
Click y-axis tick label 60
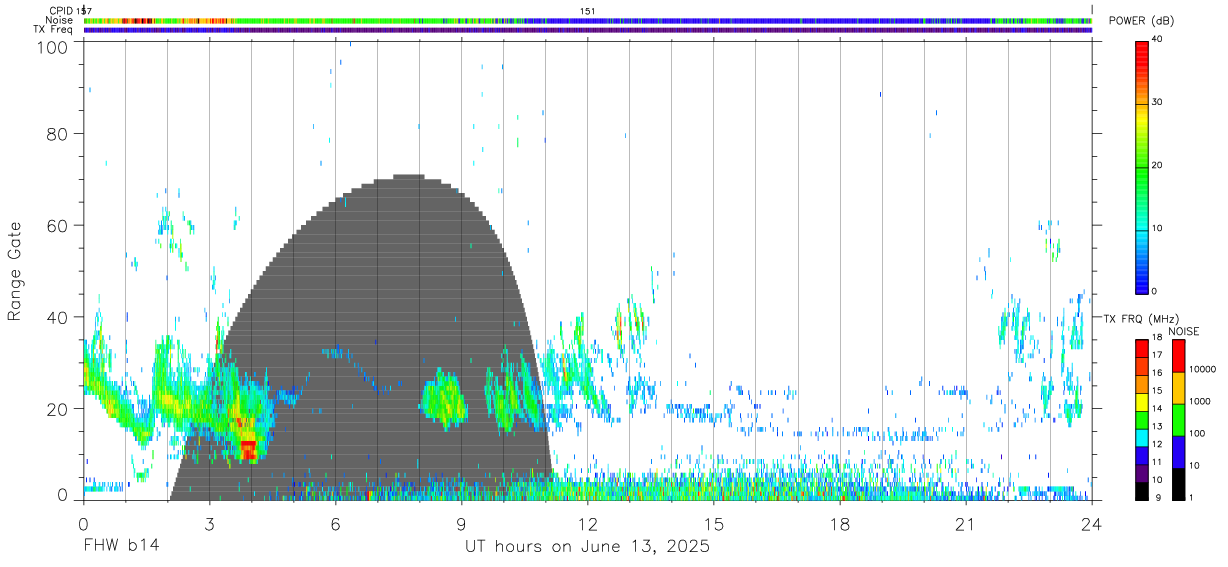click(56, 225)
